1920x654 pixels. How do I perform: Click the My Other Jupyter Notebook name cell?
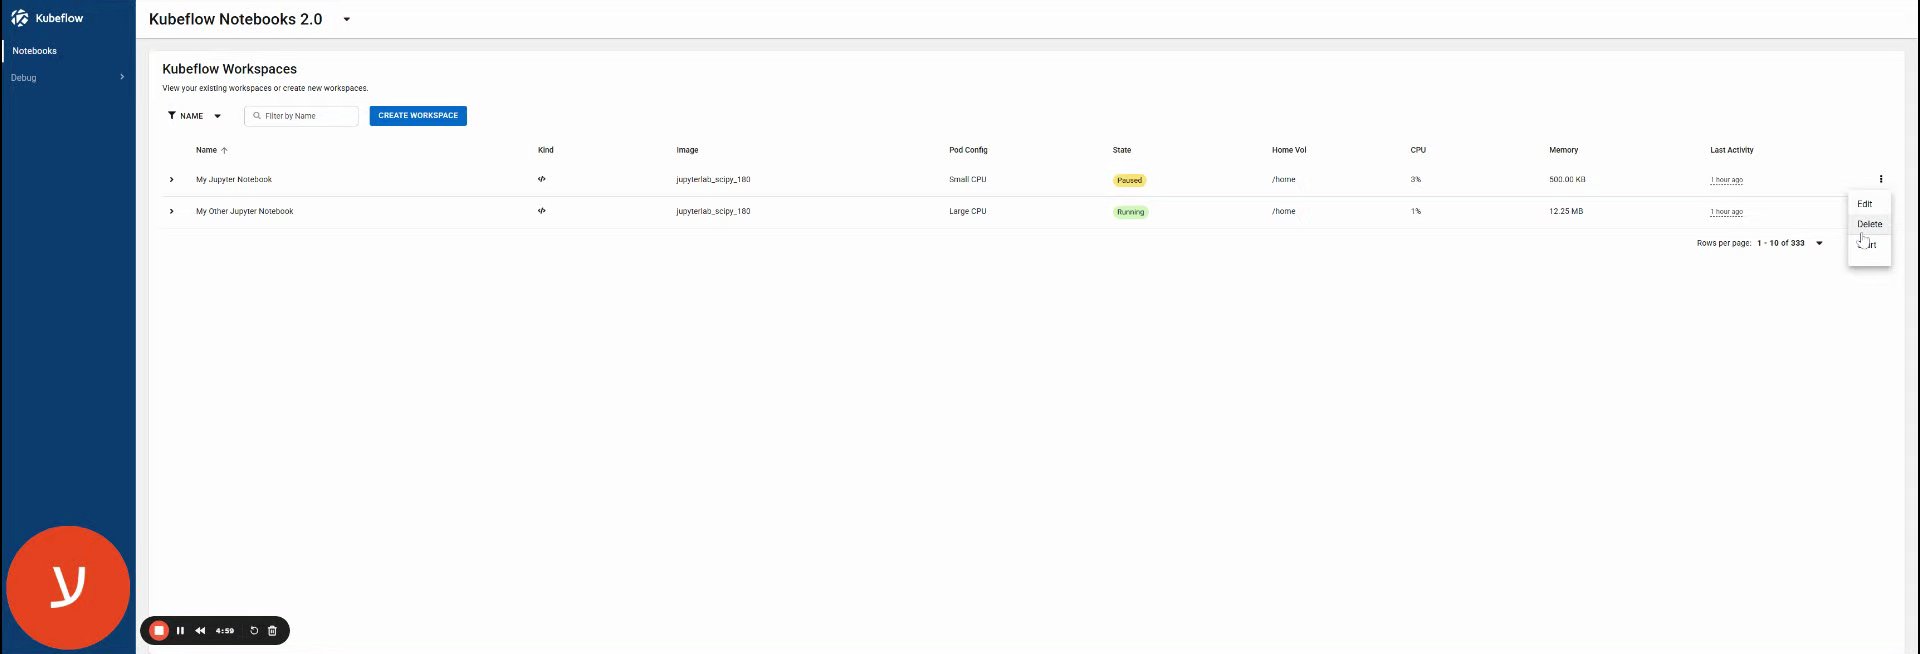(245, 212)
